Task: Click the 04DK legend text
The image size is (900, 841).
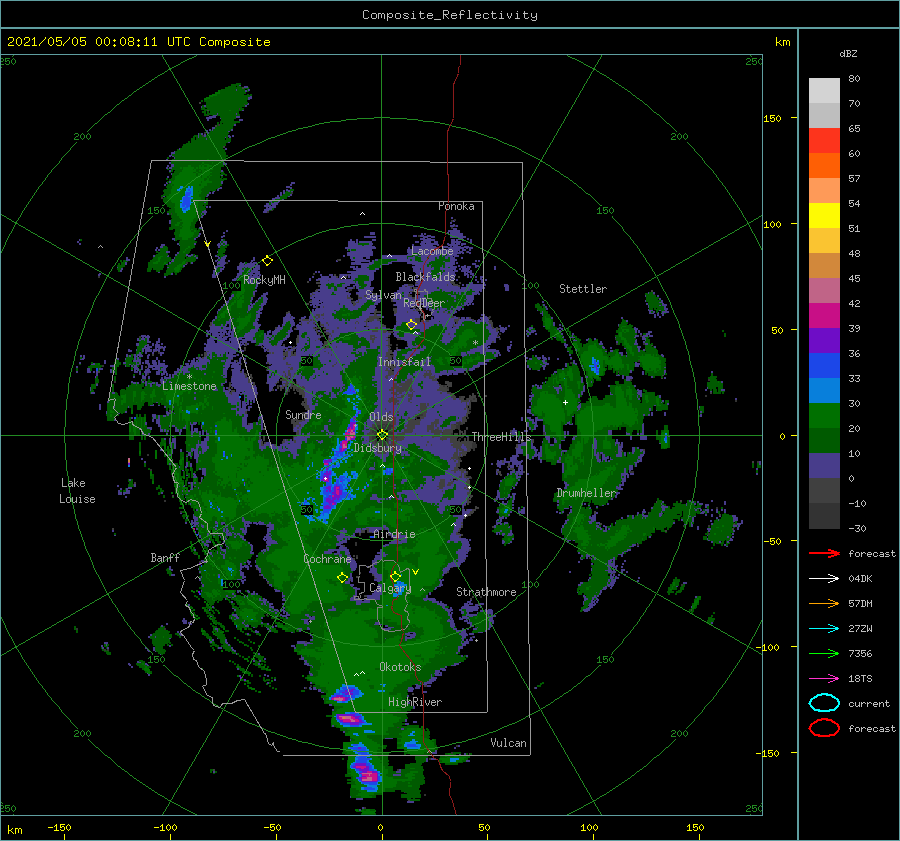Action: [860, 579]
